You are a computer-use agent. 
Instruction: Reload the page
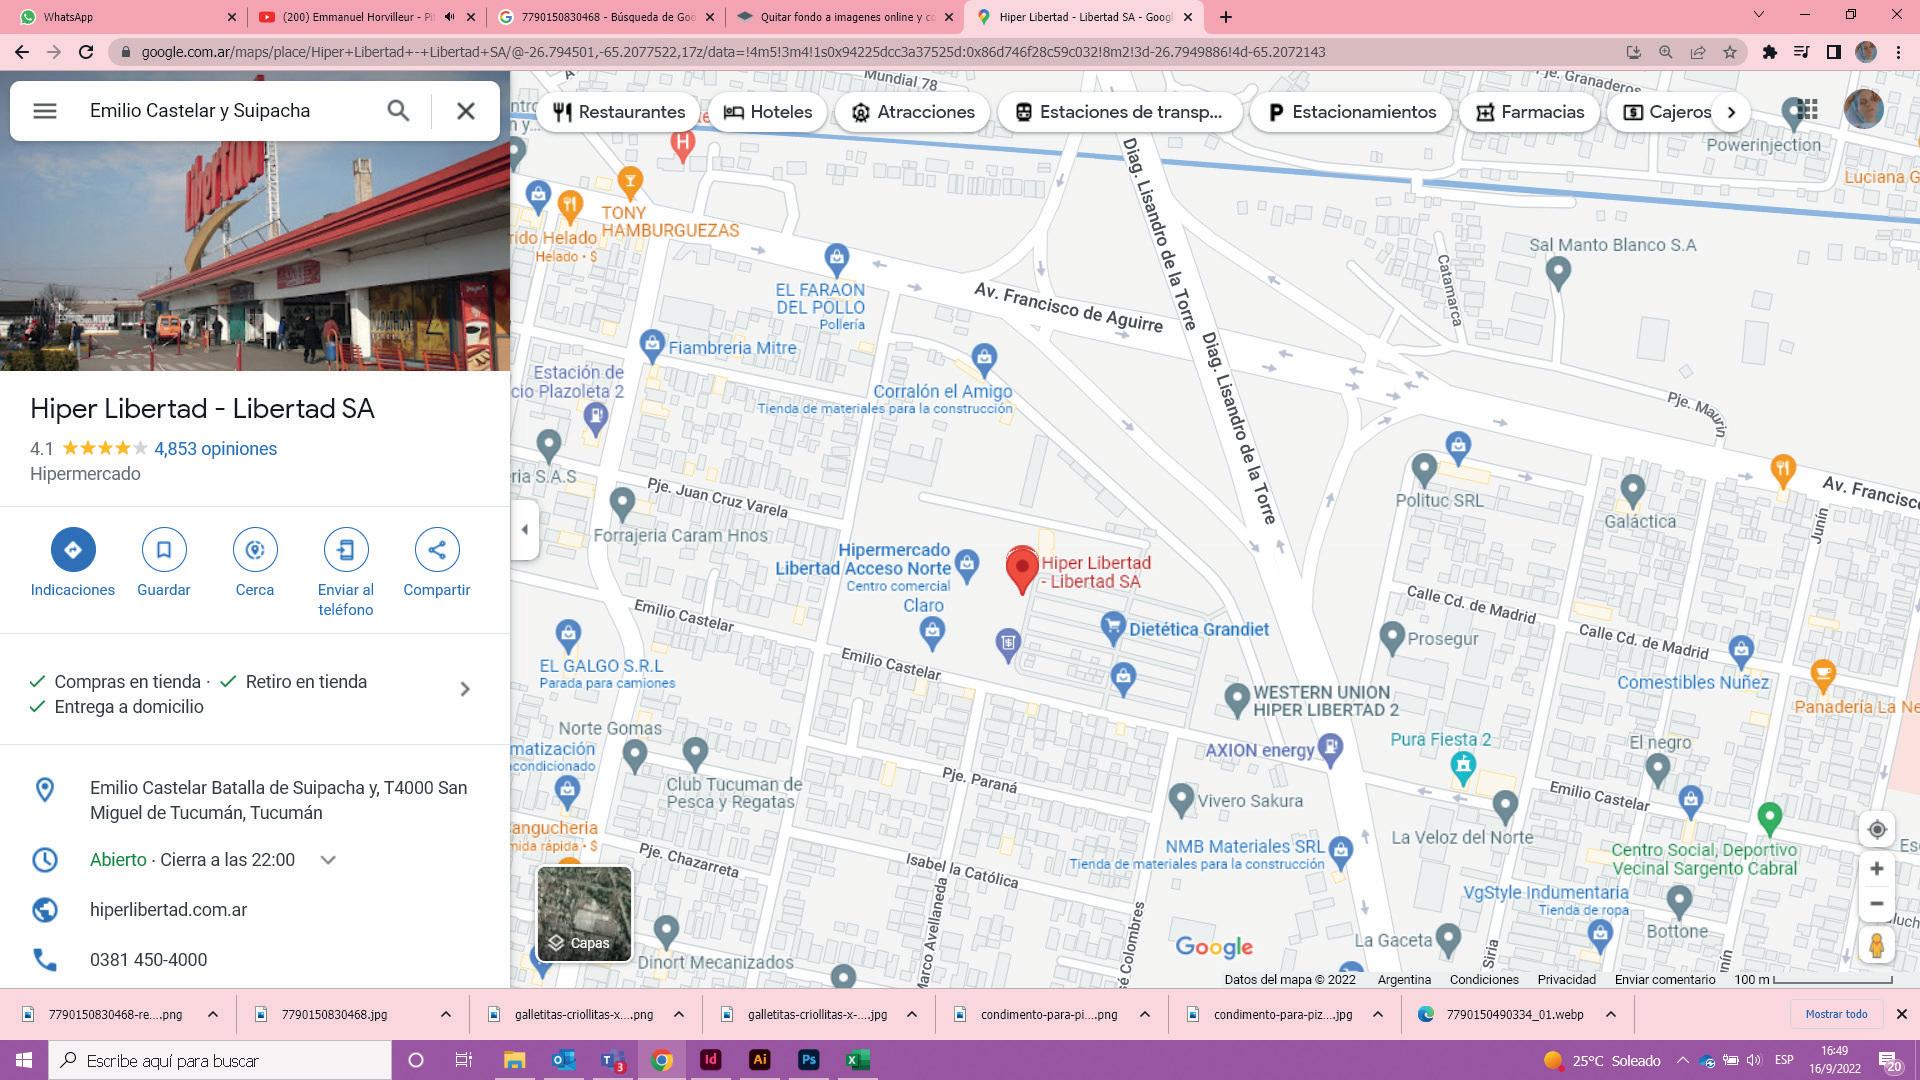click(x=86, y=52)
